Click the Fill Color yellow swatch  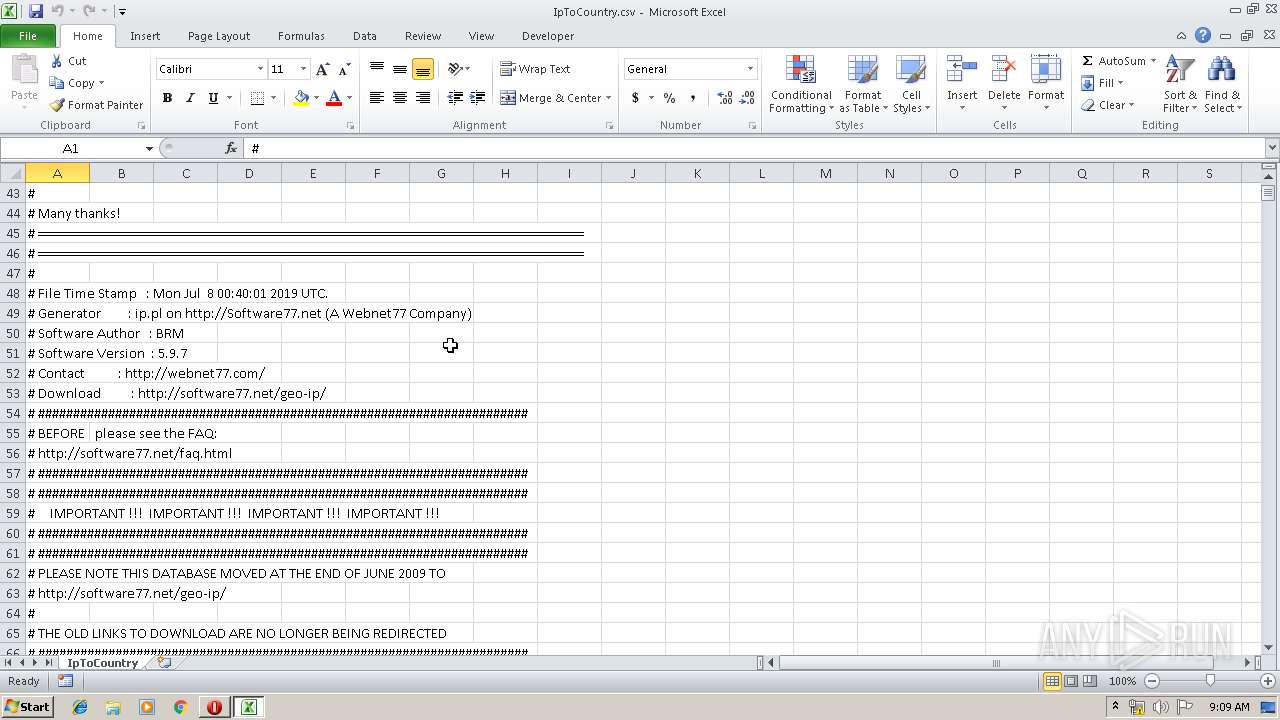pos(301,98)
